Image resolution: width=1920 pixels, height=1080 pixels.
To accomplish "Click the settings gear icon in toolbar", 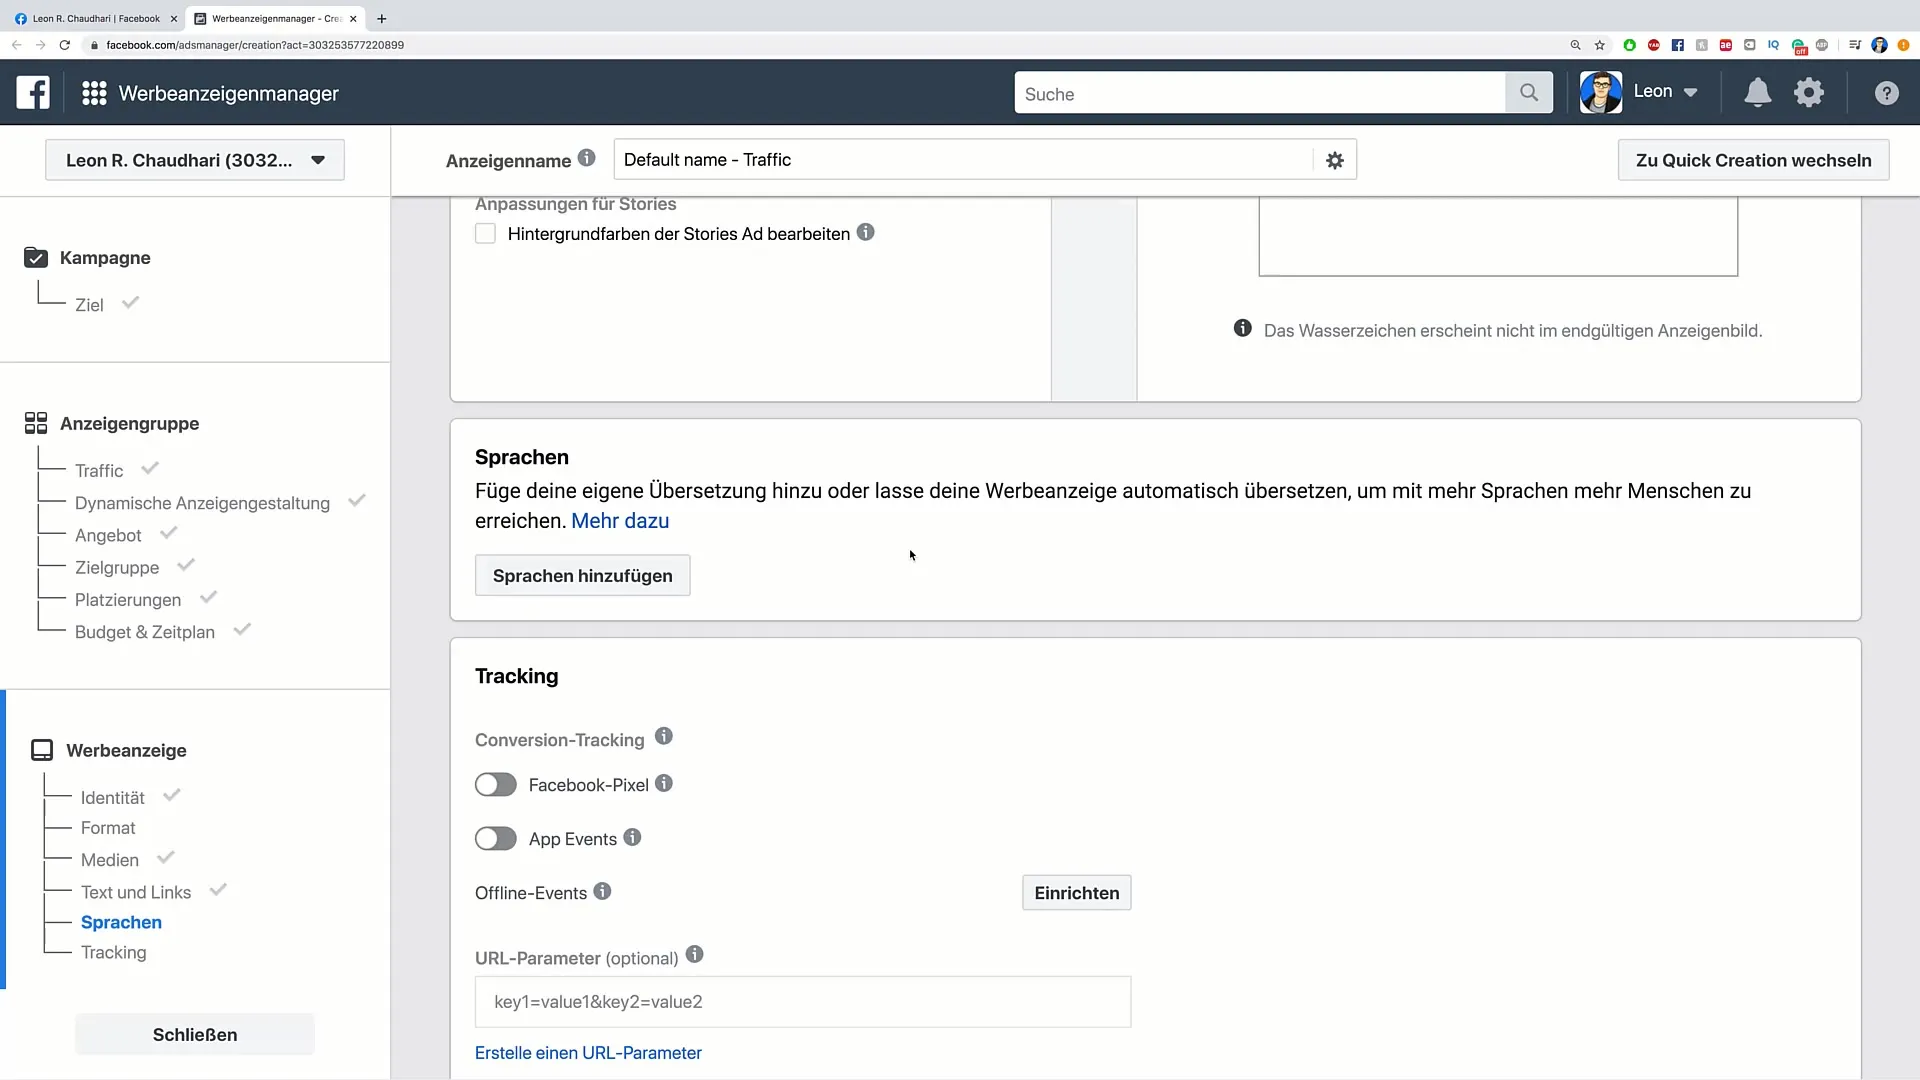I will click(1809, 92).
